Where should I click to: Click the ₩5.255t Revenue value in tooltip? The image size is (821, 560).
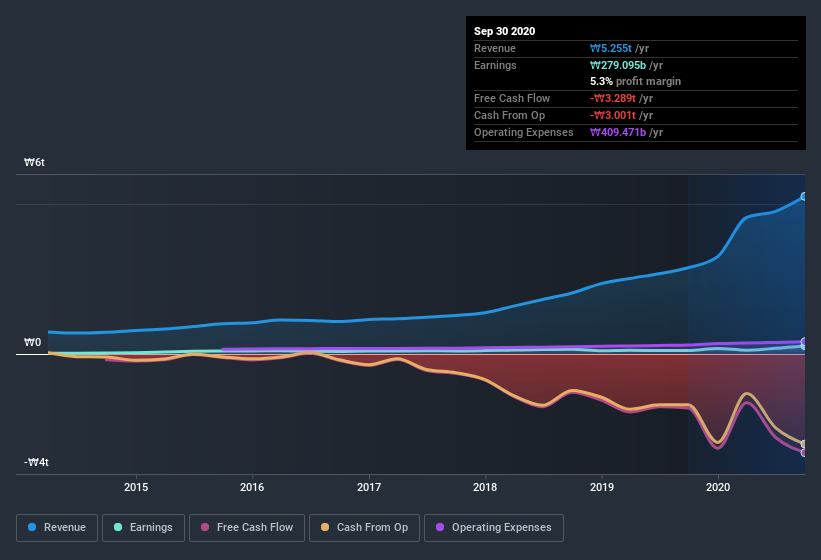tap(612, 48)
